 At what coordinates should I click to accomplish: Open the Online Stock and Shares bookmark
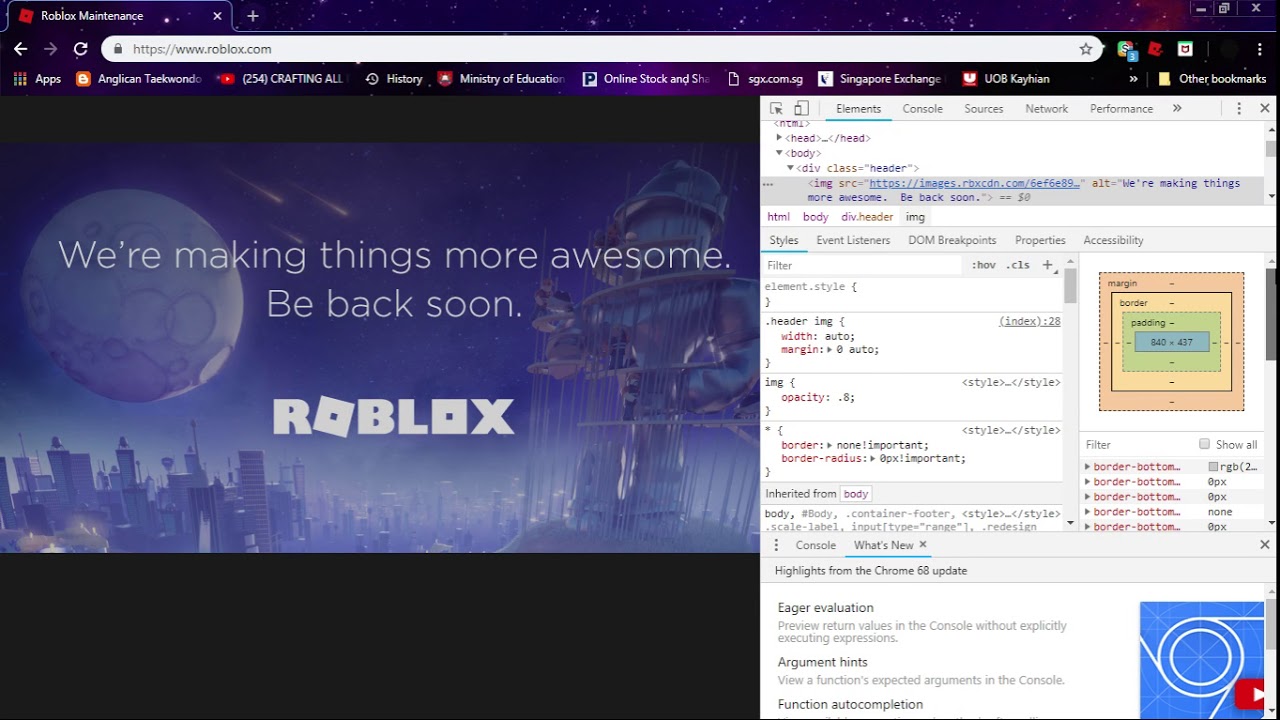[646, 79]
